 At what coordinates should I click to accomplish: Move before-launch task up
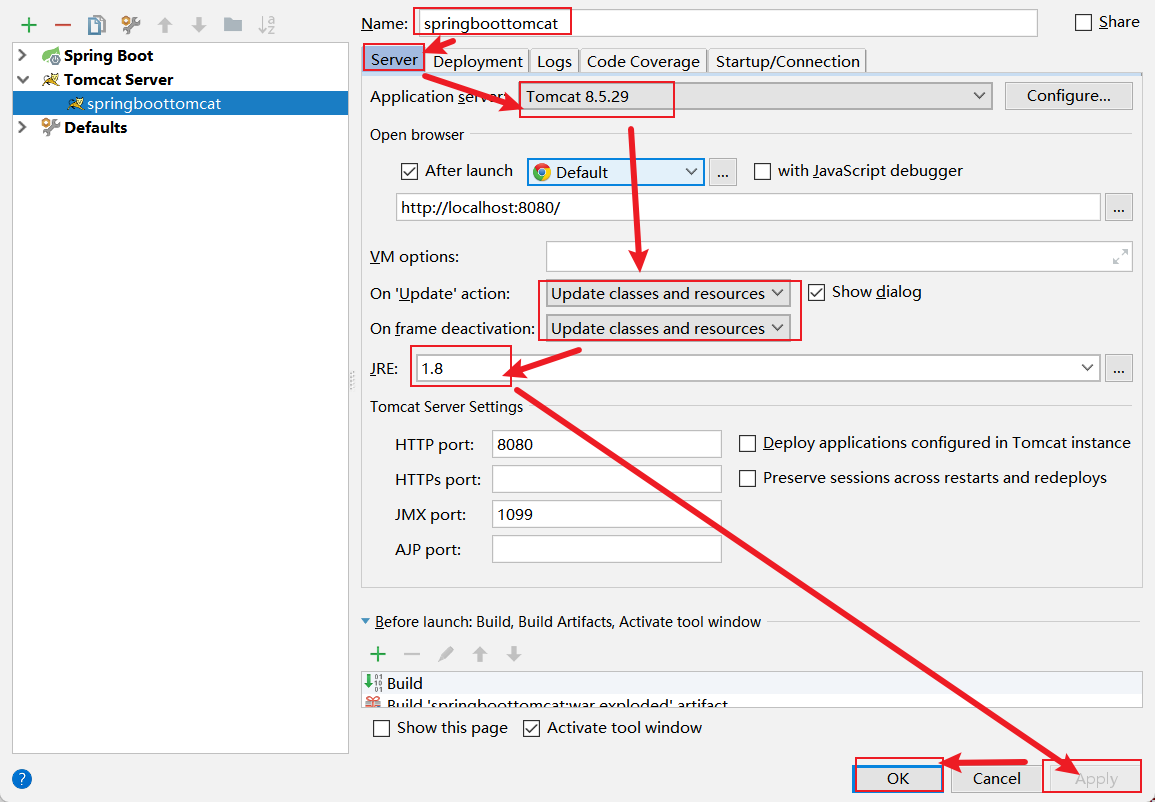(480, 654)
